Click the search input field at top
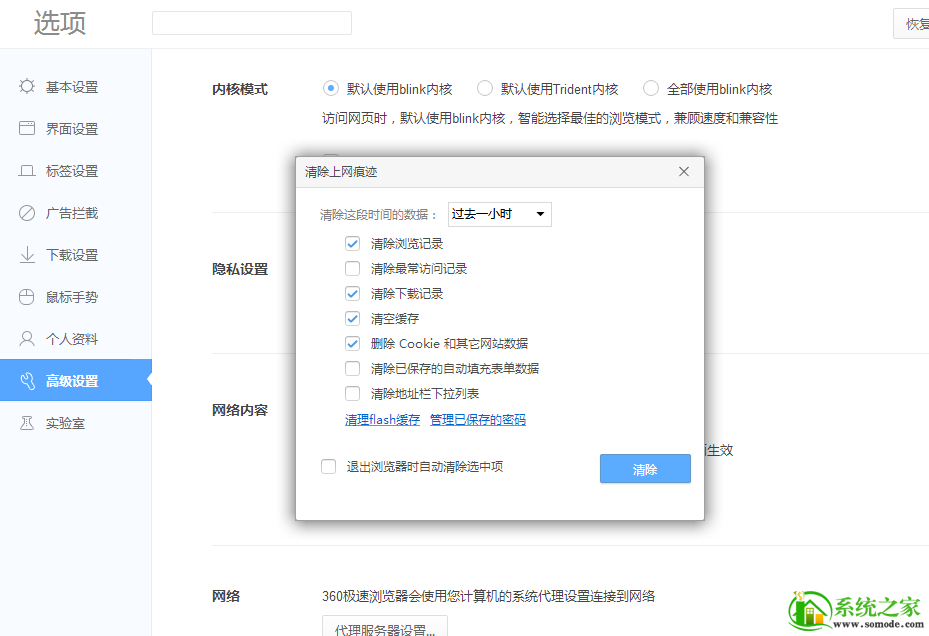The height and width of the screenshot is (636, 929). (x=251, y=22)
